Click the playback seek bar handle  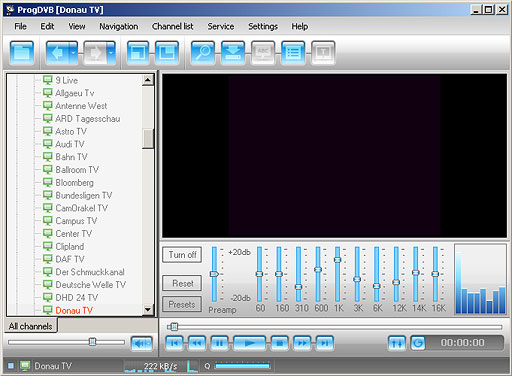click(x=174, y=327)
